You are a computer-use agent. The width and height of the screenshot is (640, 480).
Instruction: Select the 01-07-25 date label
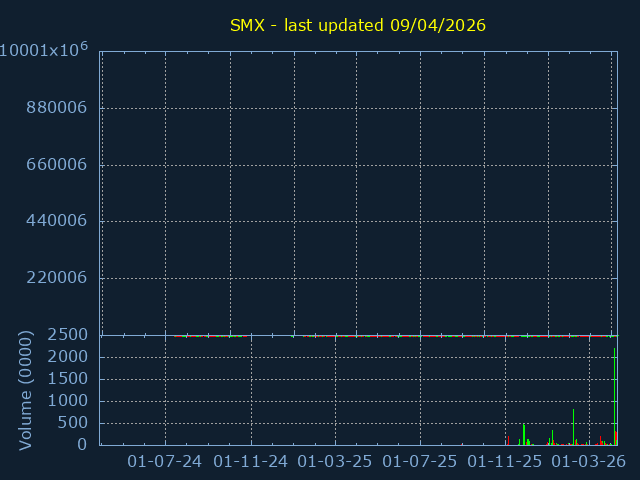coord(420,462)
